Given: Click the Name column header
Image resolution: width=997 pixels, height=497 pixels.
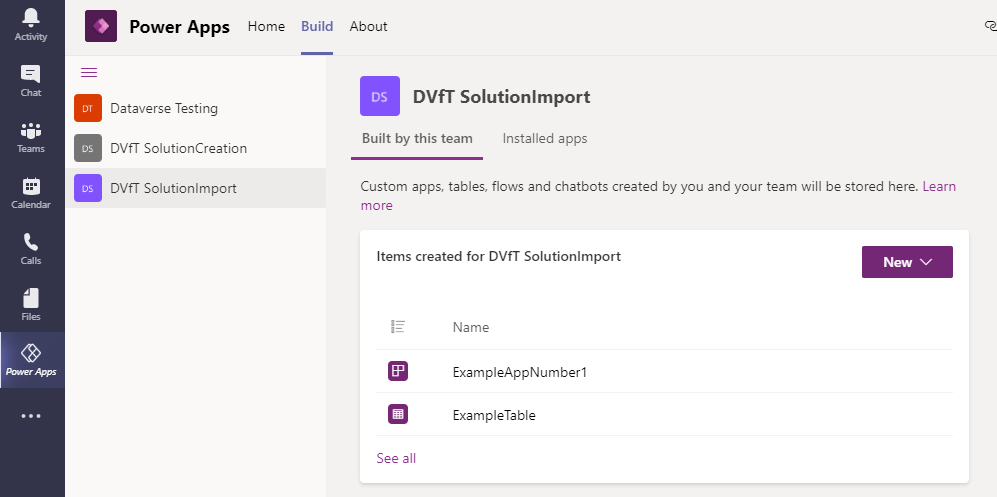Looking at the screenshot, I should tap(471, 327).
